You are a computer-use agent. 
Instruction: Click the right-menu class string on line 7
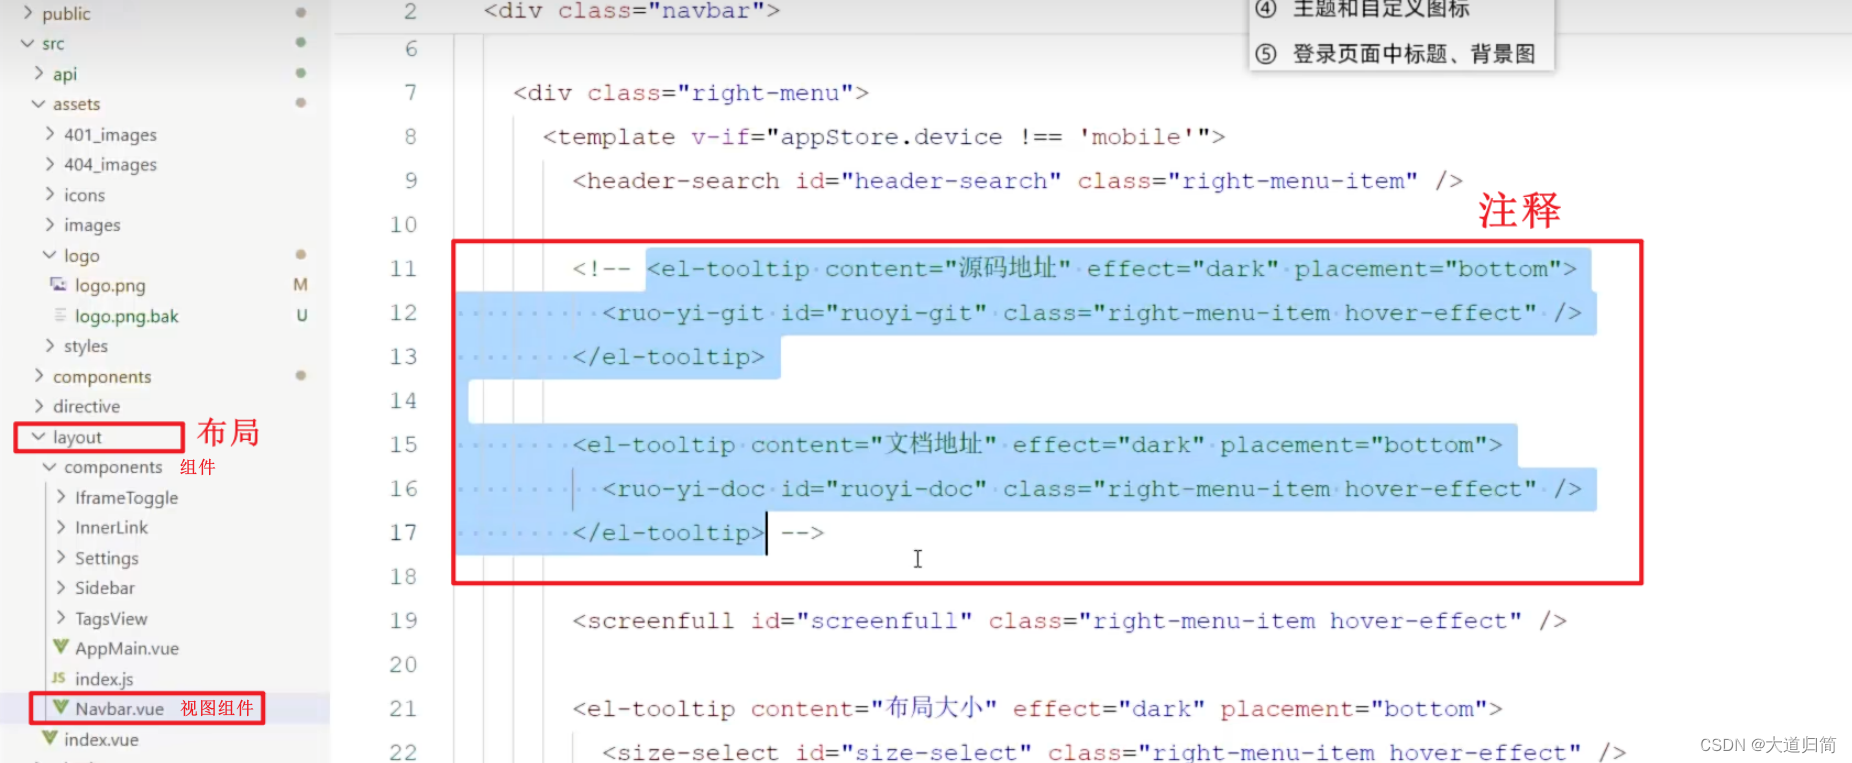tap(764, 93)
